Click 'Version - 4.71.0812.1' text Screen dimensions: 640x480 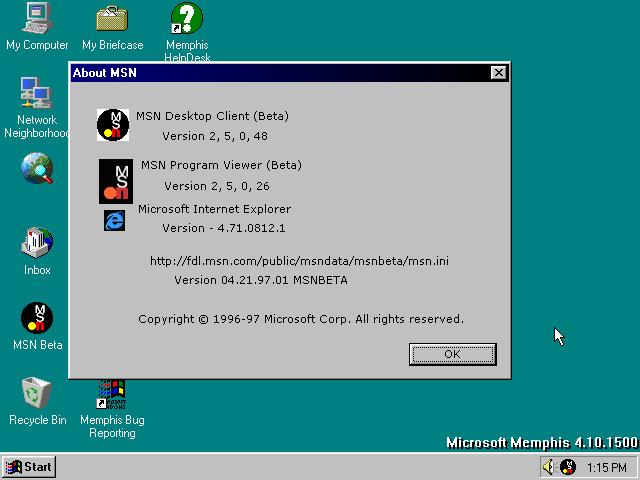tap(224, 228)
